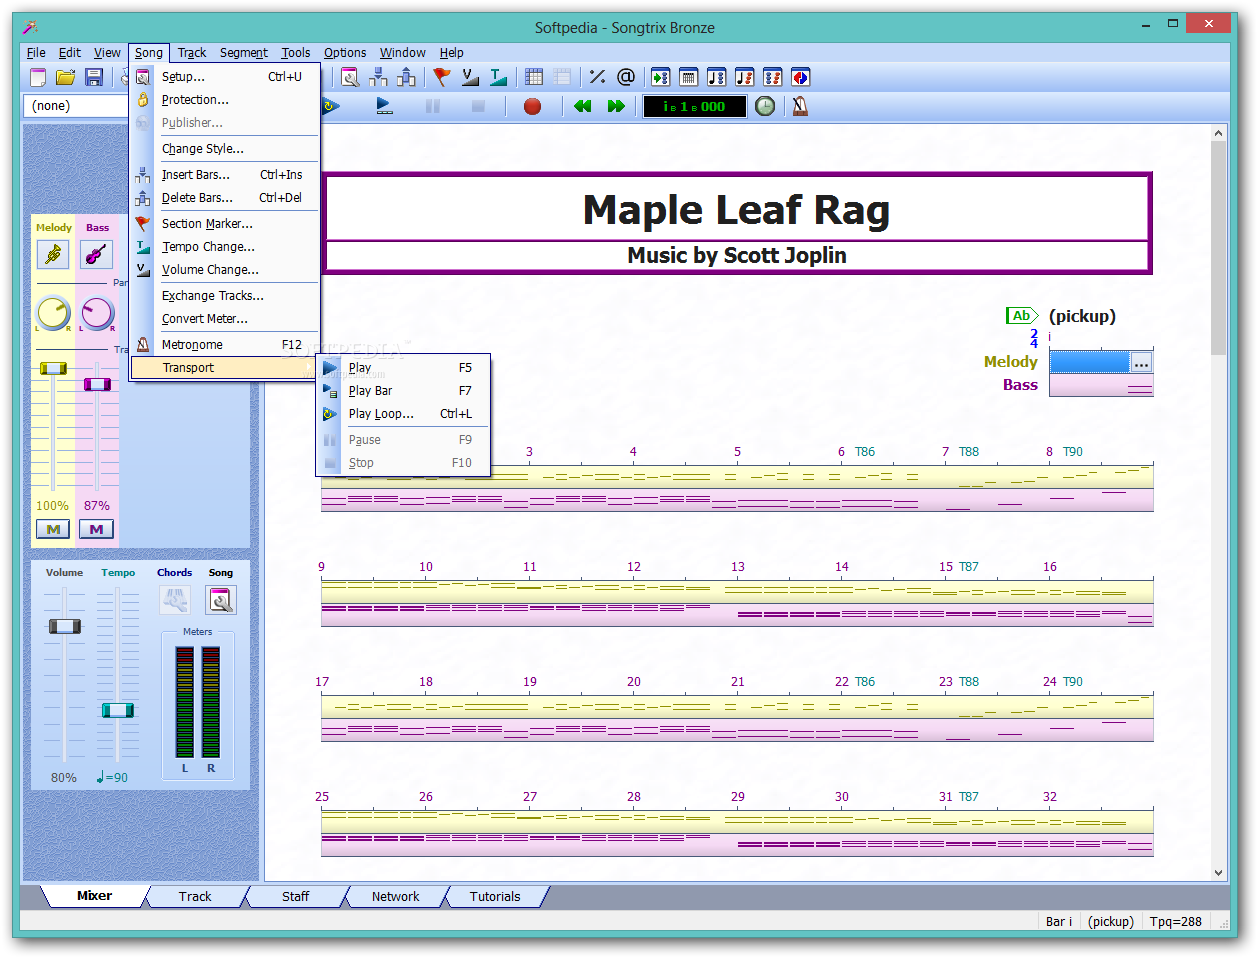This screenshot has width=1258, height=958.
Task: Expand the Transport submenu item
Action: tap(225, 368)
